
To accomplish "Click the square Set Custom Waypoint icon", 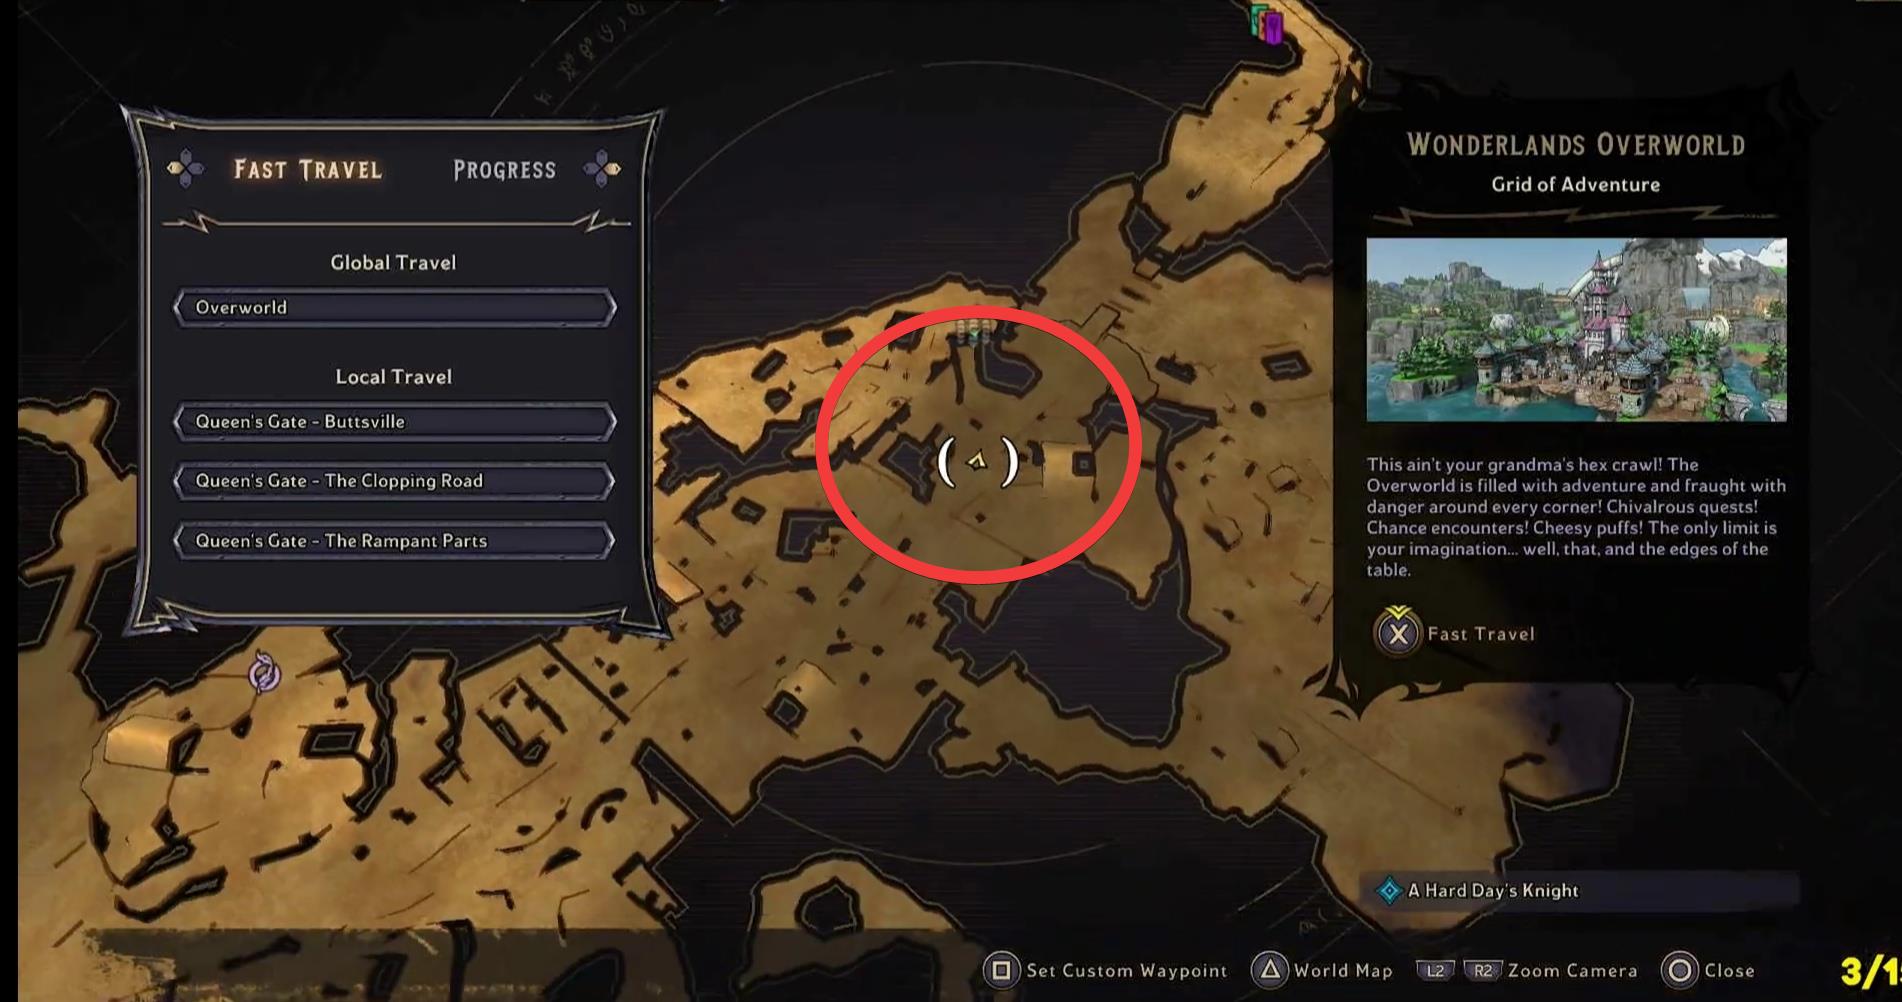I will click(1001, 970).
